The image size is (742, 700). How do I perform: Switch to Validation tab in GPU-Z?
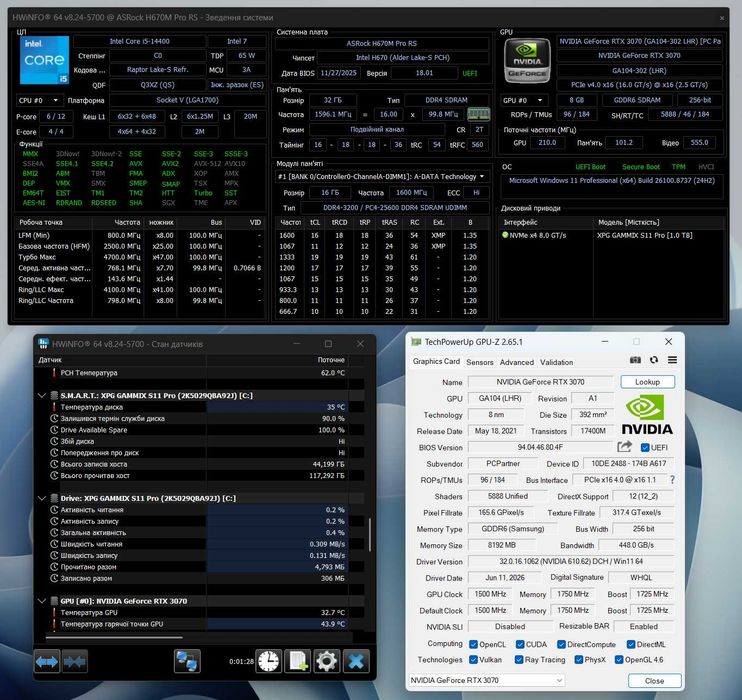(x=556, y=362)
